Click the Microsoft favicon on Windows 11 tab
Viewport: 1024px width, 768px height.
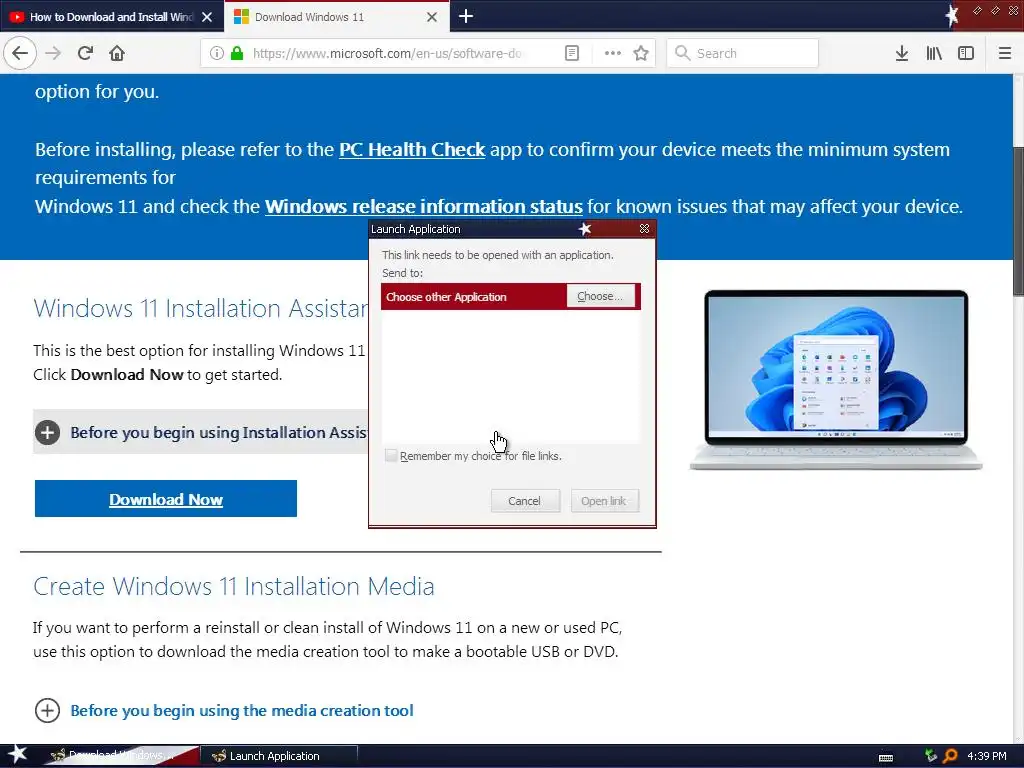241,17
